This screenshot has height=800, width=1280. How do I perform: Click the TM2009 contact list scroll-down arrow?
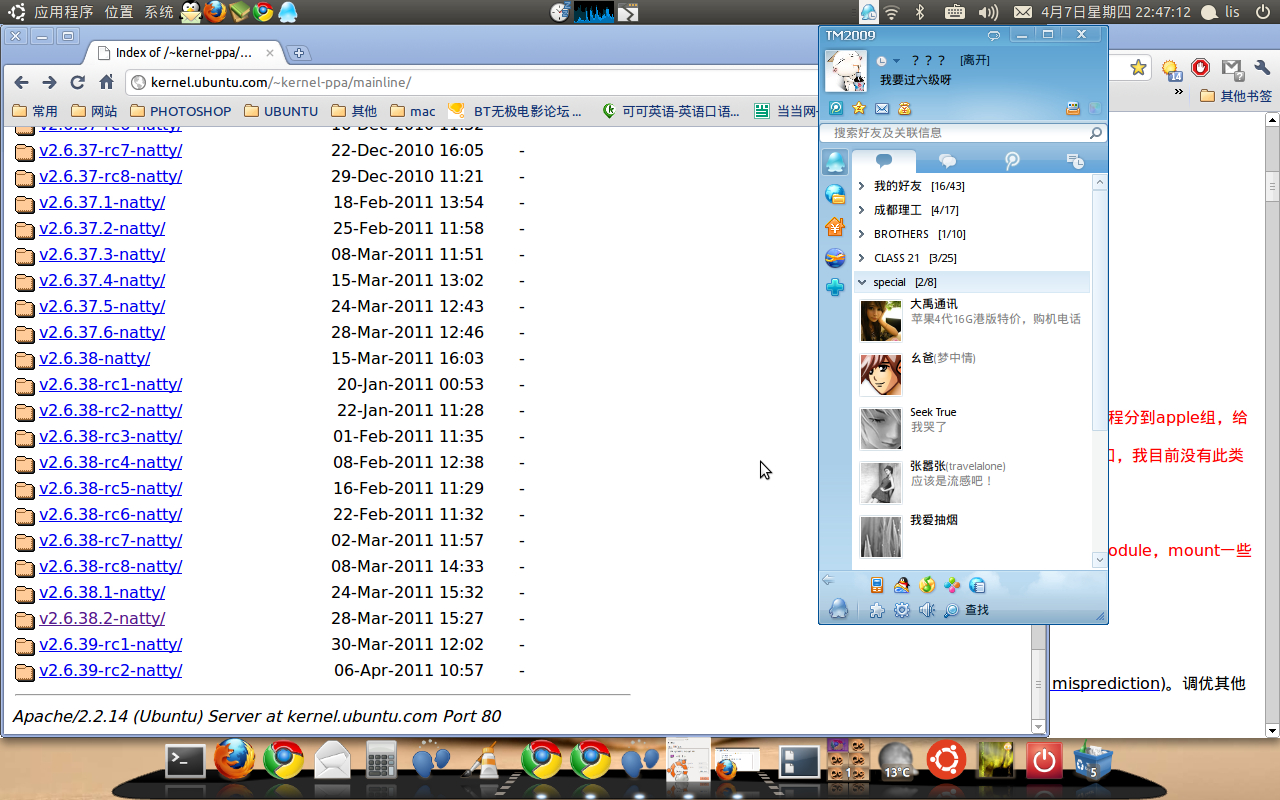(x=1099, y=561)
